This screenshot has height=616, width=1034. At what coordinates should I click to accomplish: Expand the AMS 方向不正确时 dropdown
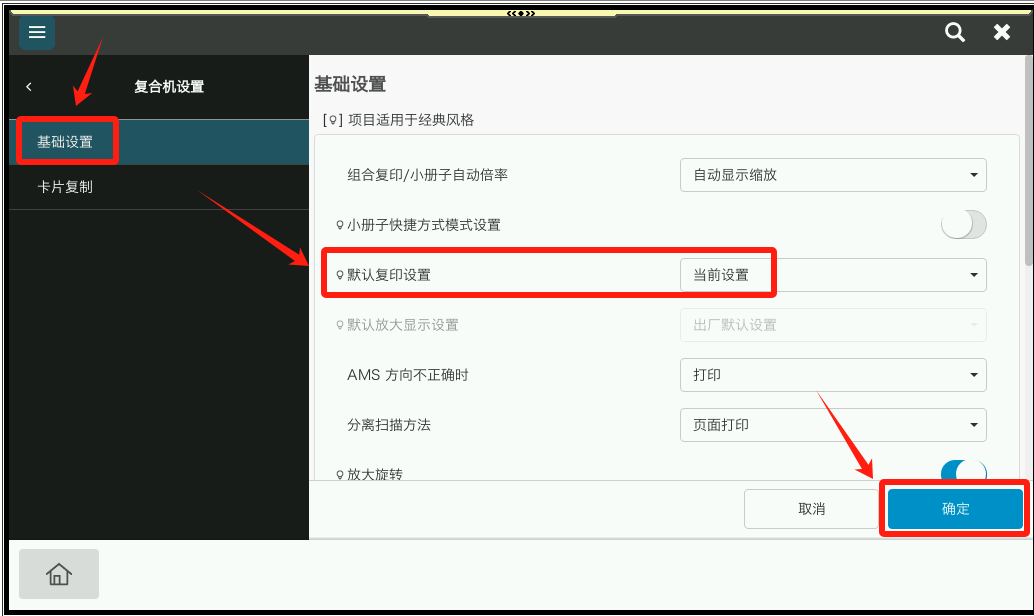click(x=833, y=375)
